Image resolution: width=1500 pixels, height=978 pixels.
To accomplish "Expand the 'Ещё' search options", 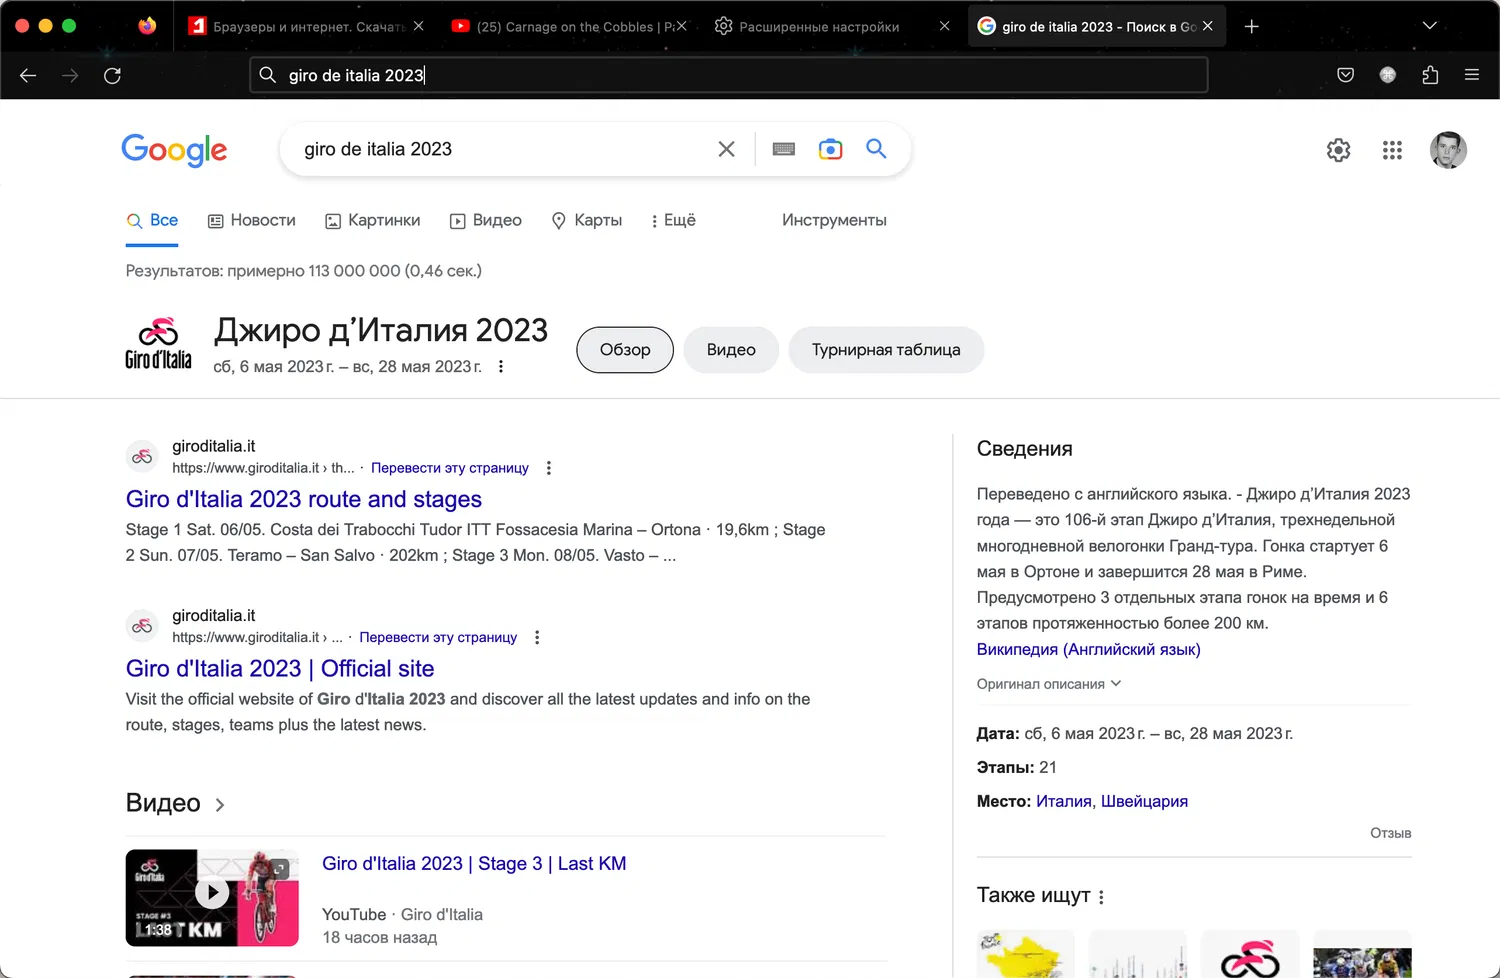I will [x=673, y=221].
